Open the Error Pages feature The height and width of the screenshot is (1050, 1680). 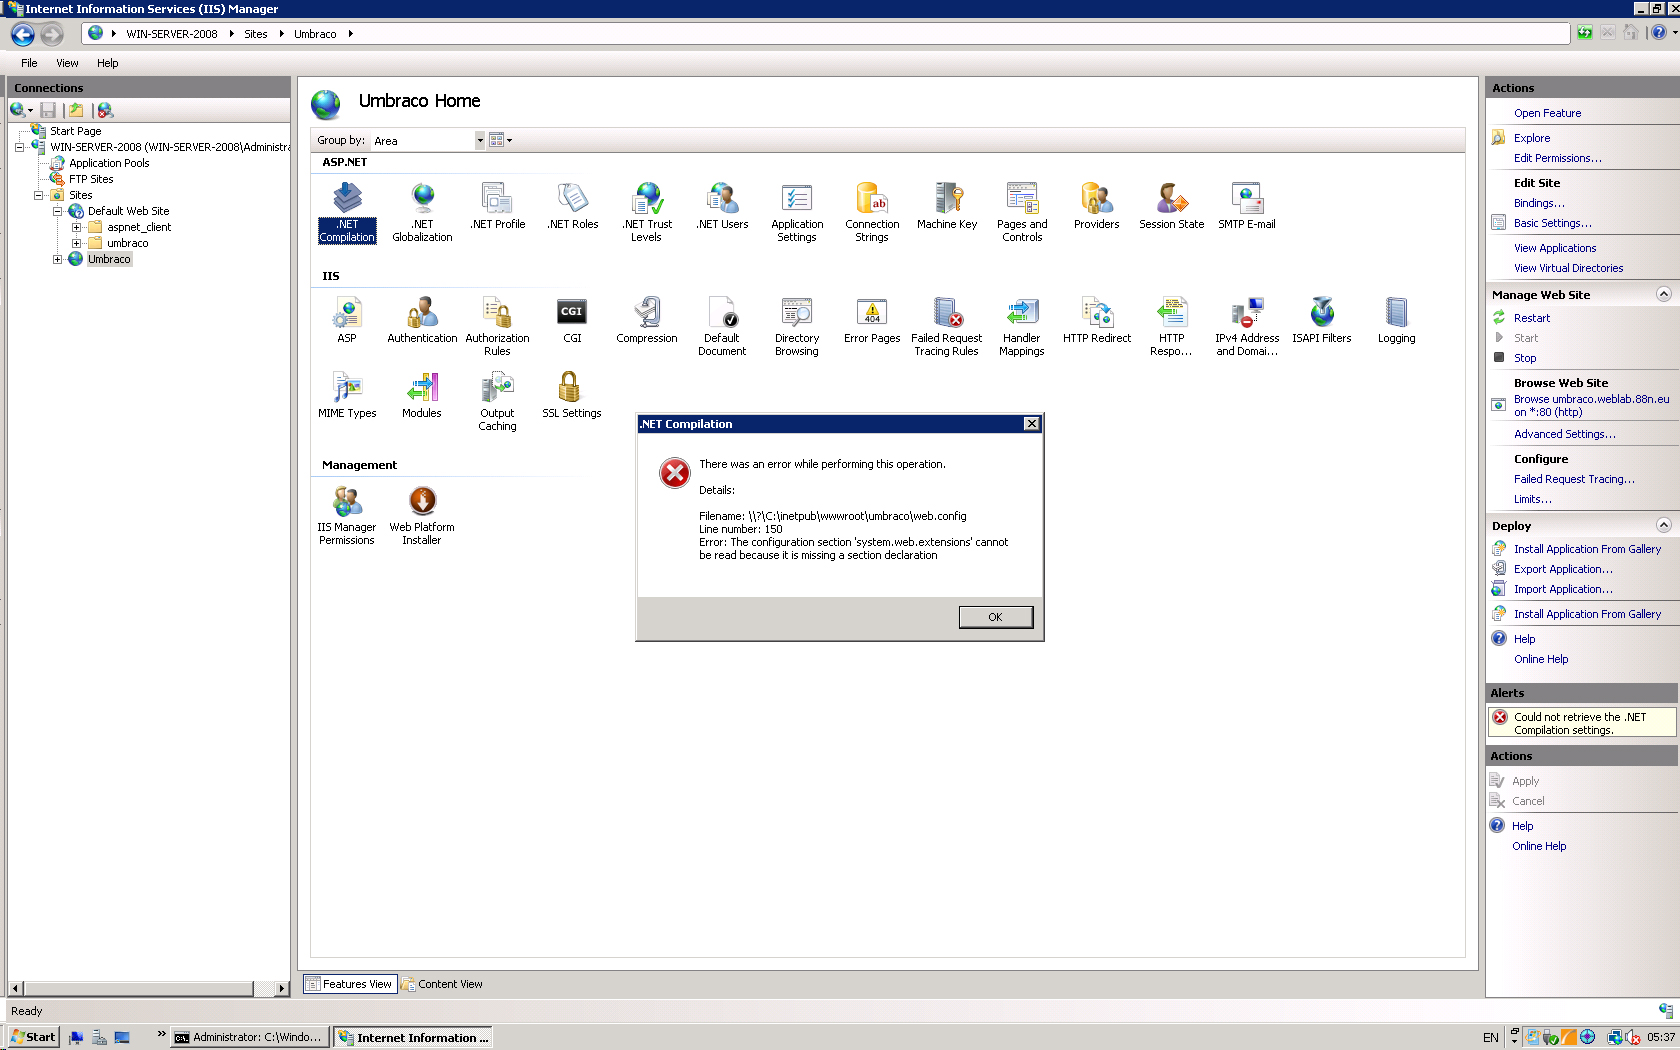pos(872,320)
